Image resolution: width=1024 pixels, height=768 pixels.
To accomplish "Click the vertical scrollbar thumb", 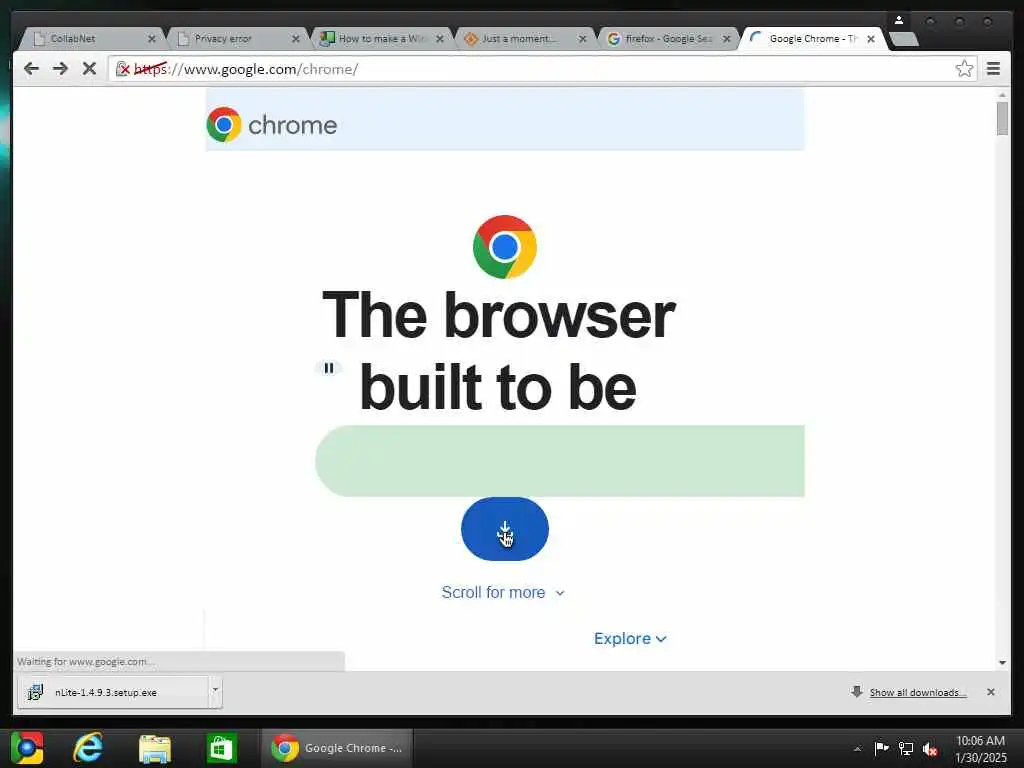I will pos(1002,118).
